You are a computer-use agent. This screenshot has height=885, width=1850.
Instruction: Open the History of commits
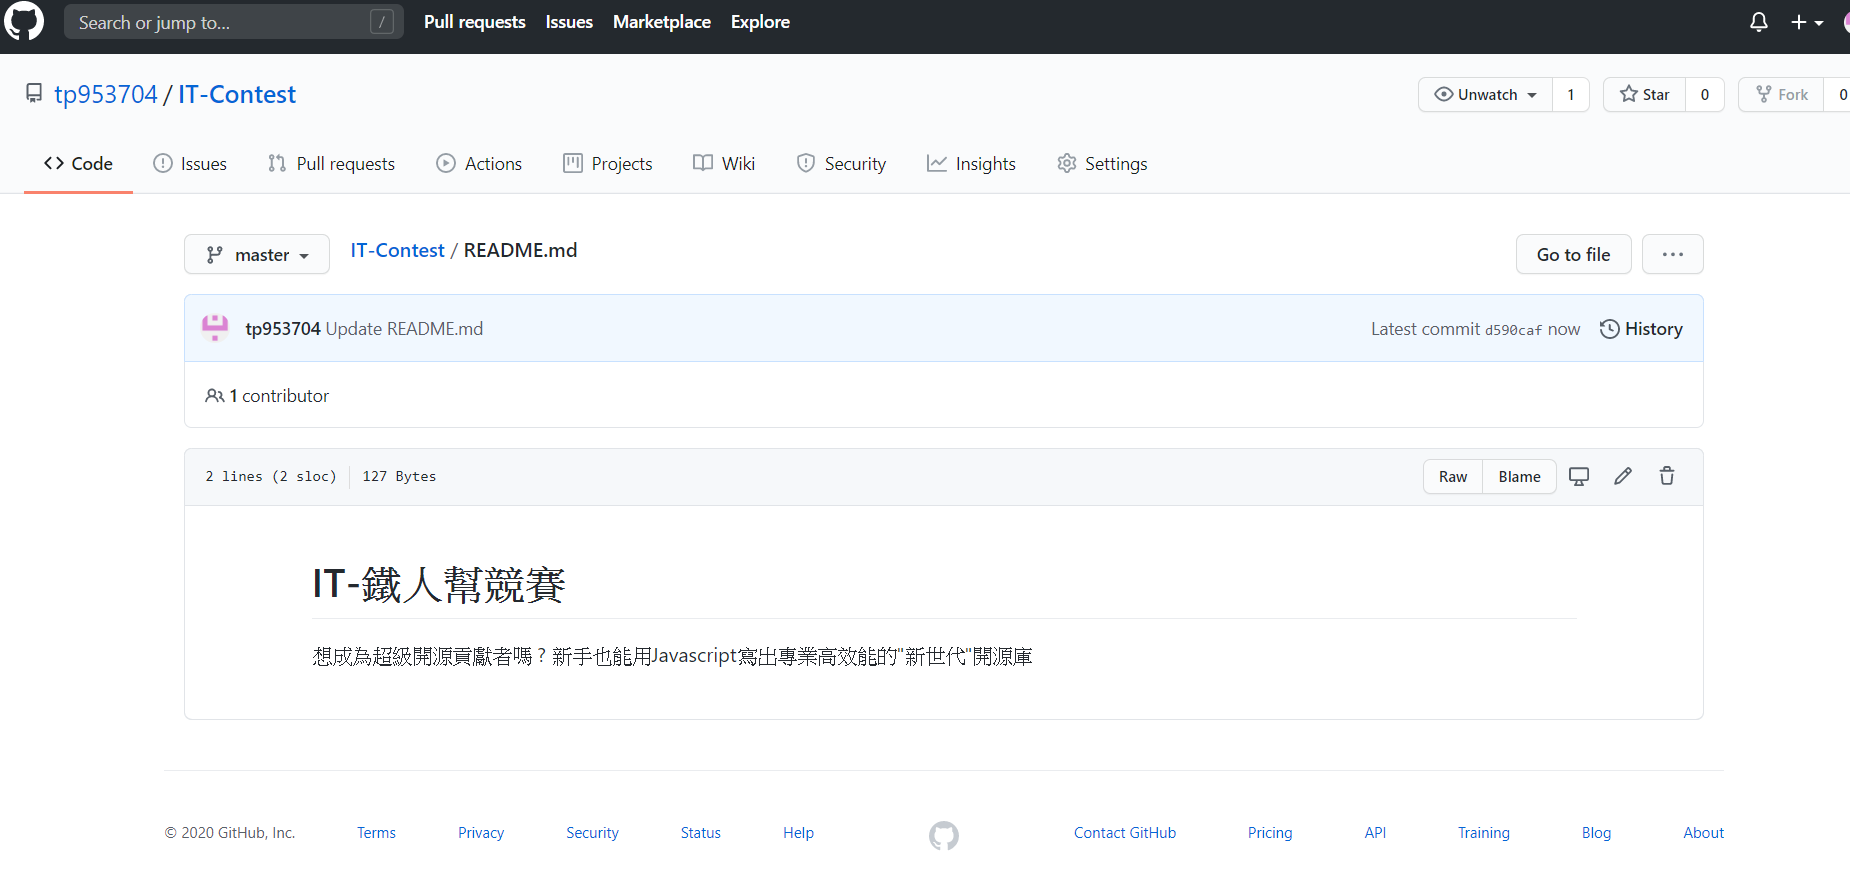[1641, 329]
